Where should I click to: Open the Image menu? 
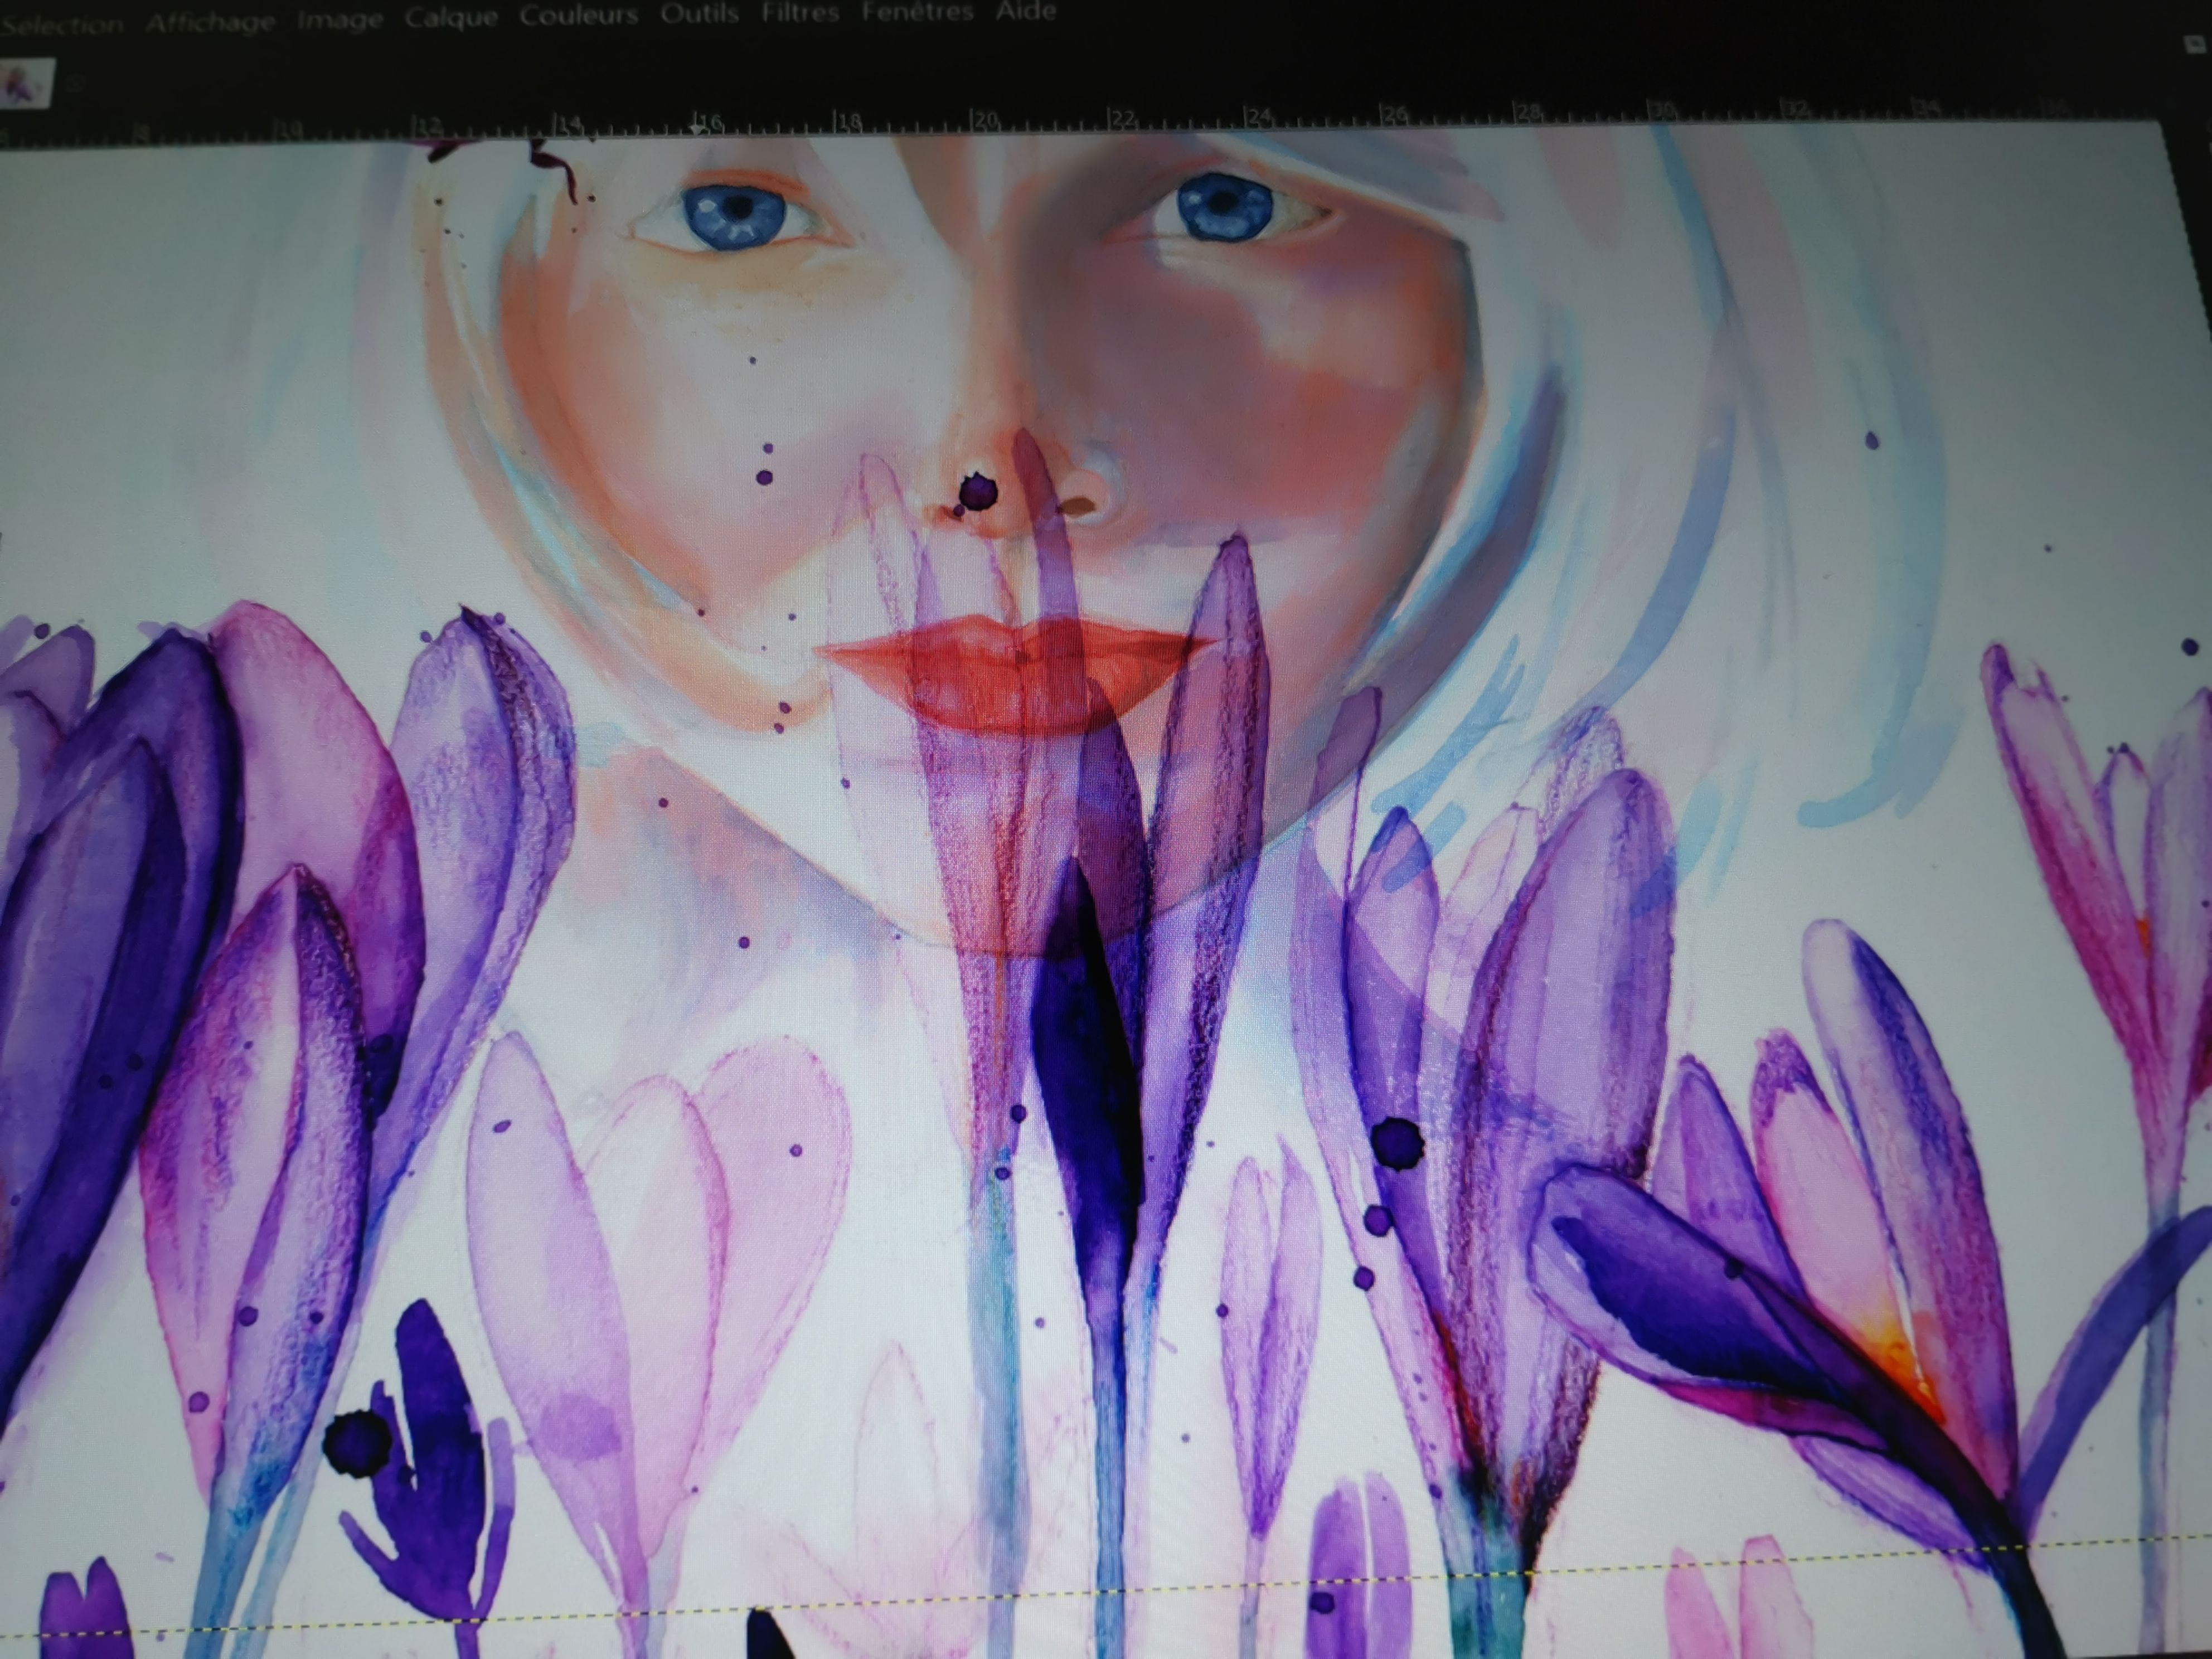[x=339, y=20]
